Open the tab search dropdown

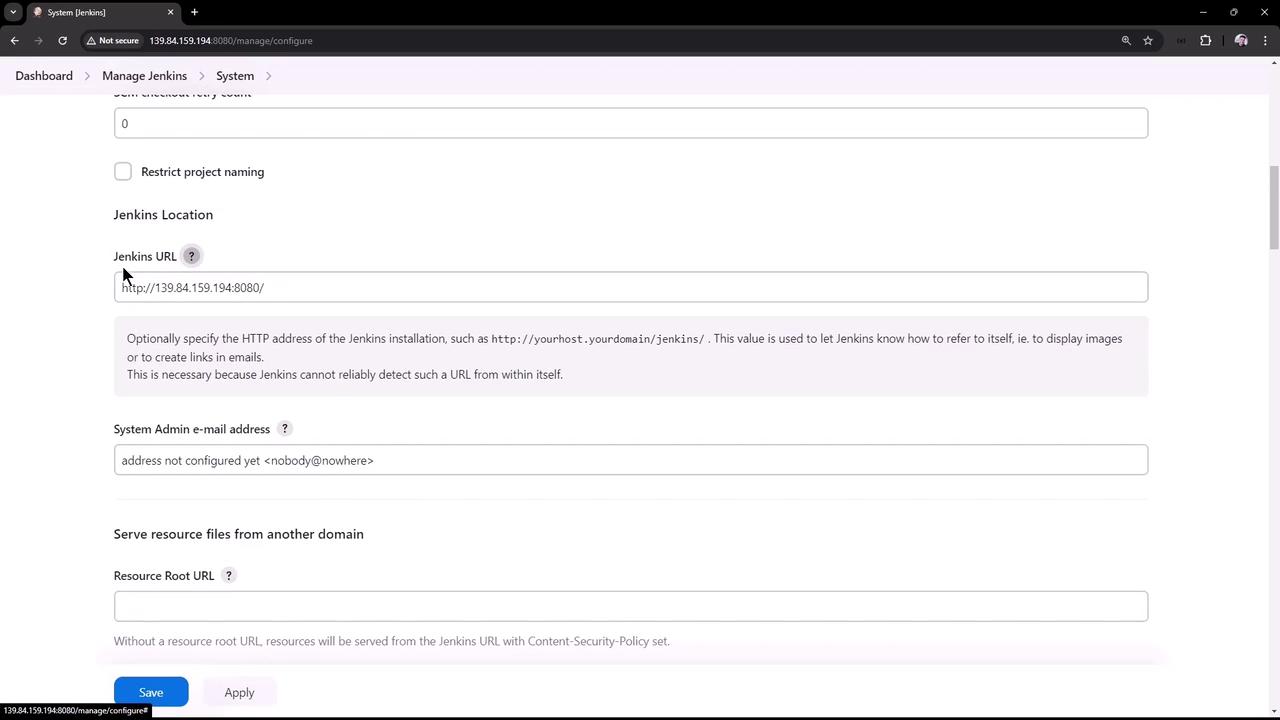(13, 12)
